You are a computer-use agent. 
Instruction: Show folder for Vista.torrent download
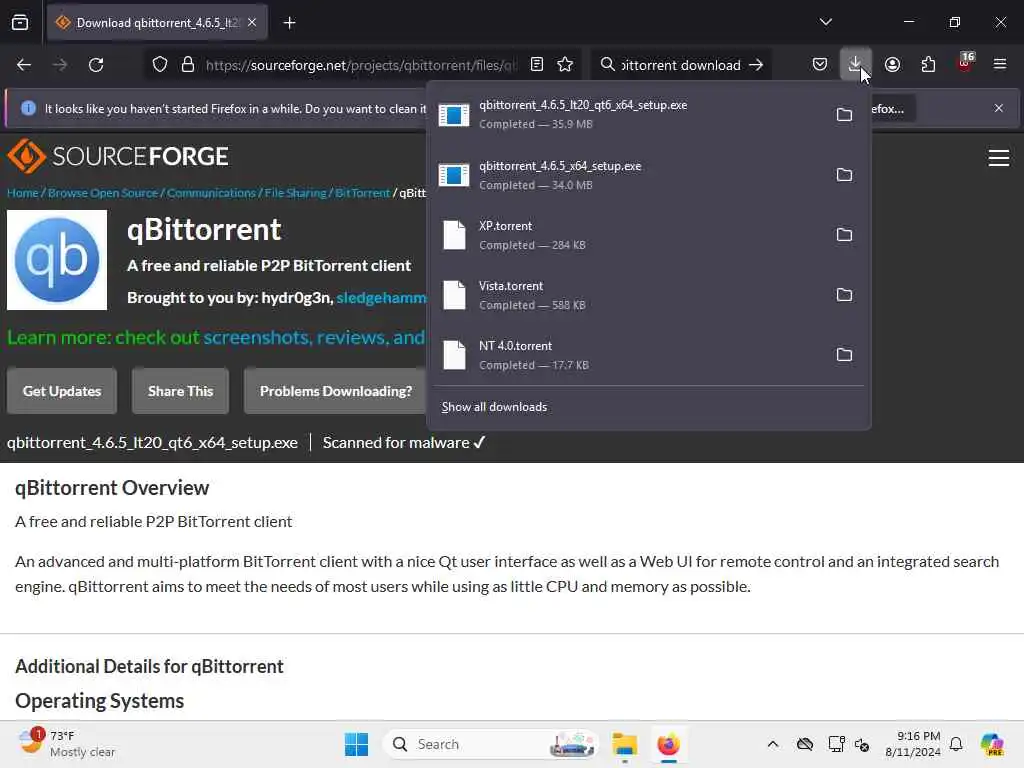tap(844, 295)
